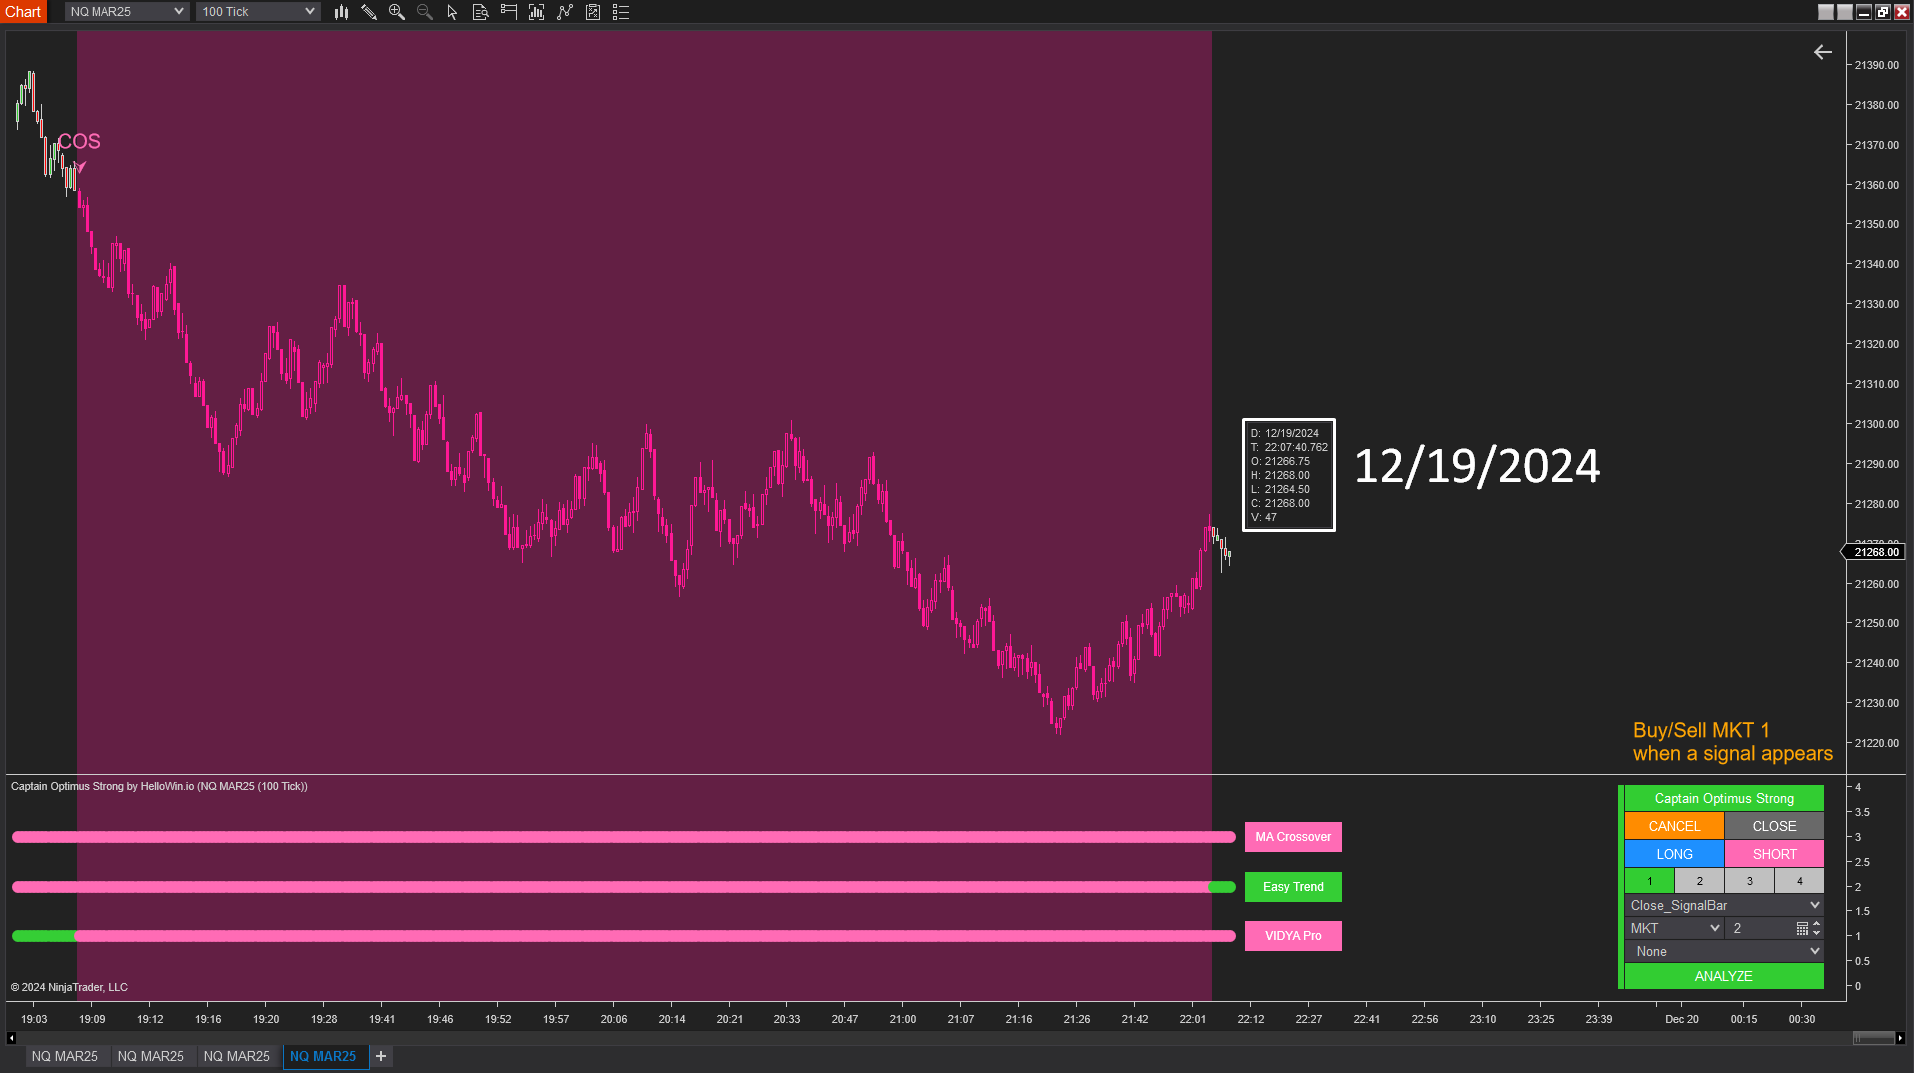Select the drawing tools pencil icon
Screen dimensions: 1914x1073
[369, 12]
